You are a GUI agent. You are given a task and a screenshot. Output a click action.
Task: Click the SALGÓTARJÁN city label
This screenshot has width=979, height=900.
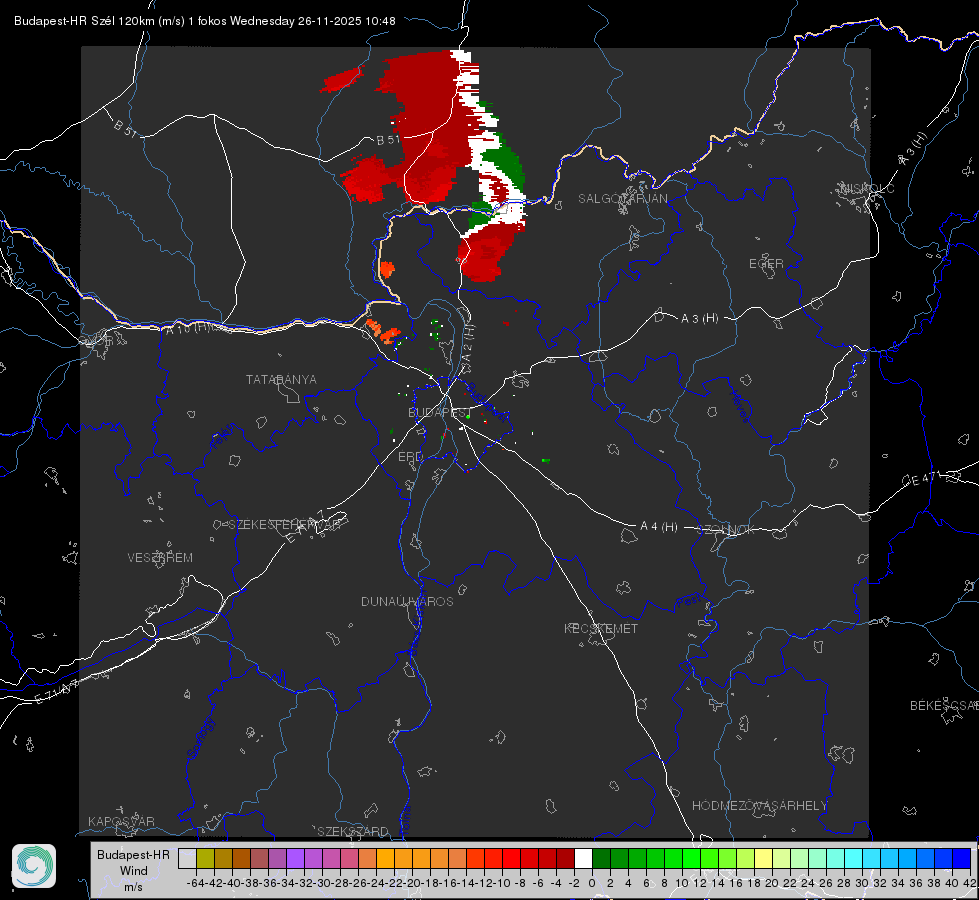622,199
